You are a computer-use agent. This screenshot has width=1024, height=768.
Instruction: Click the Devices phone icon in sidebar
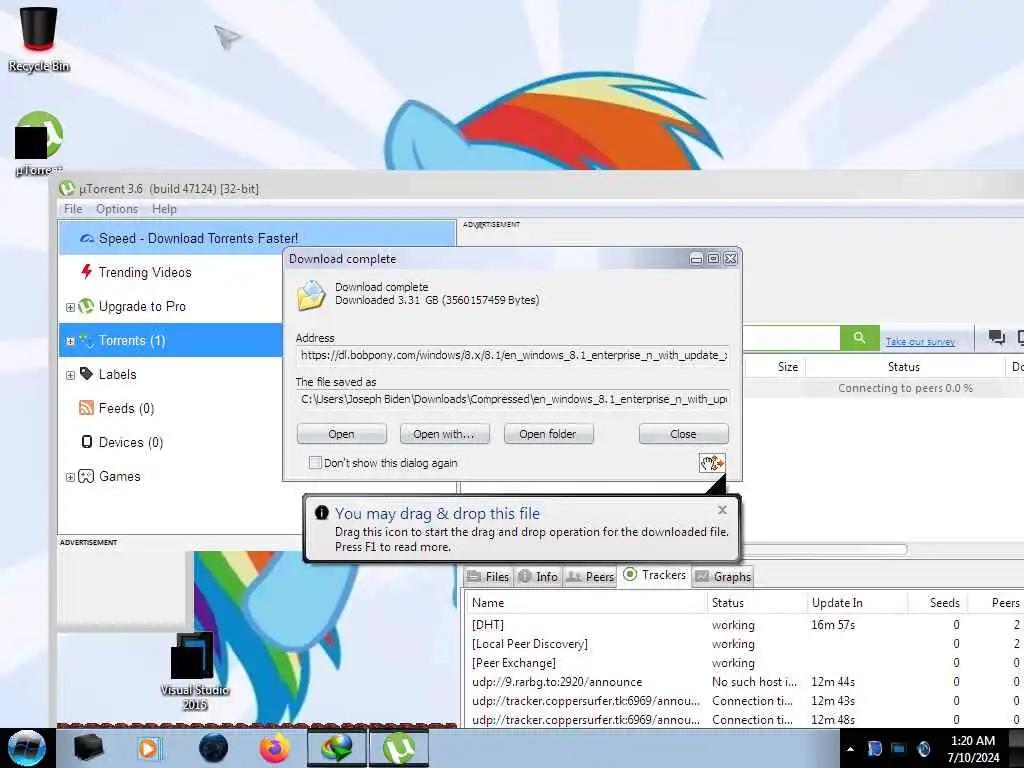click(86, 442)
